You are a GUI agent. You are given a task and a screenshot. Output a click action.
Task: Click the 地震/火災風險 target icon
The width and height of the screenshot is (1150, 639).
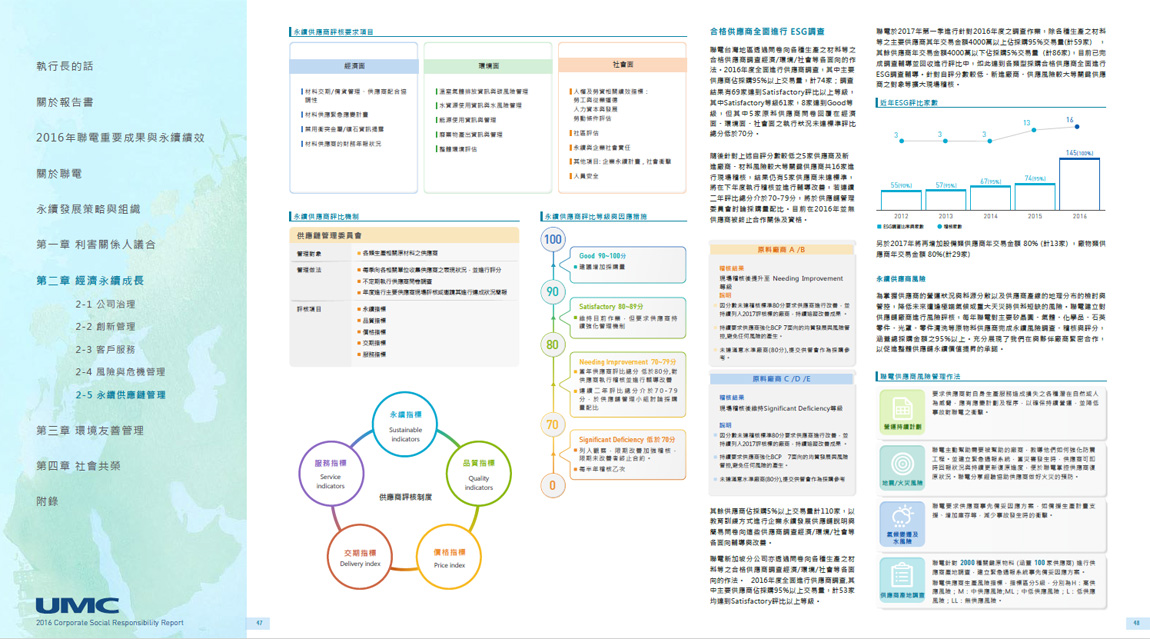(x=902, y=468)
